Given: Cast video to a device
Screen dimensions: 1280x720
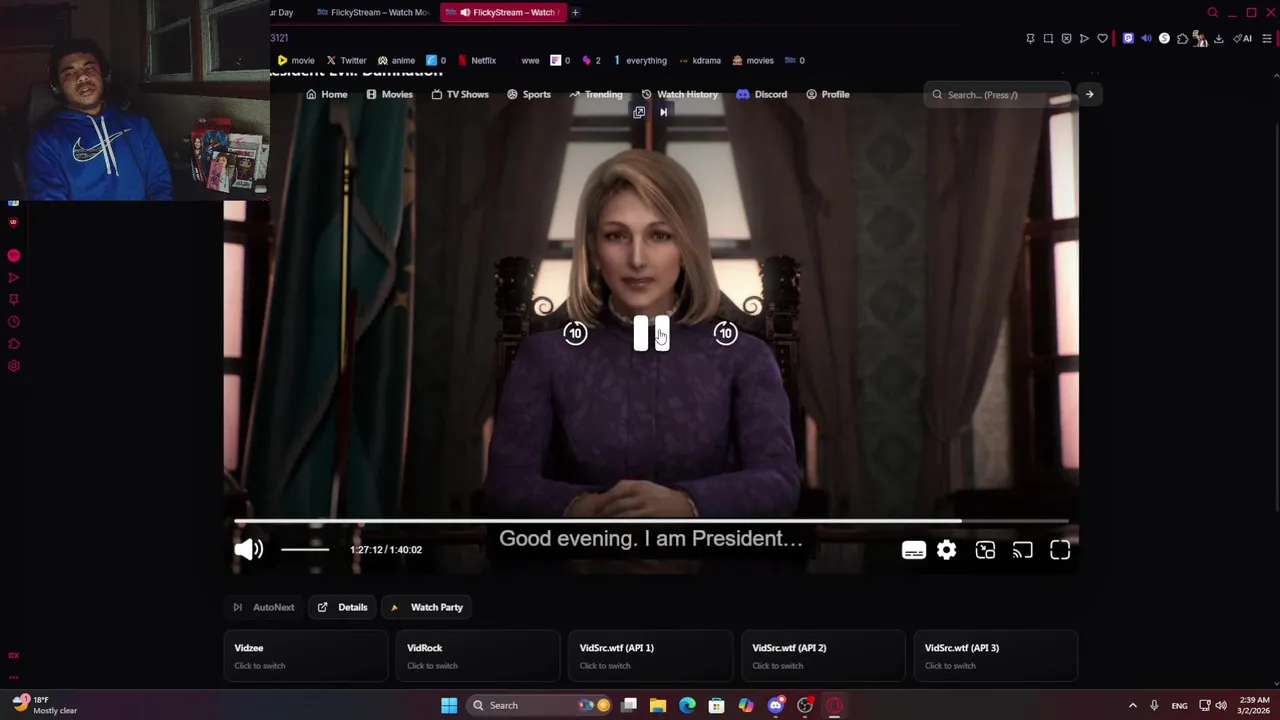Looking at the screenshot, I should tap(1022, 550).
